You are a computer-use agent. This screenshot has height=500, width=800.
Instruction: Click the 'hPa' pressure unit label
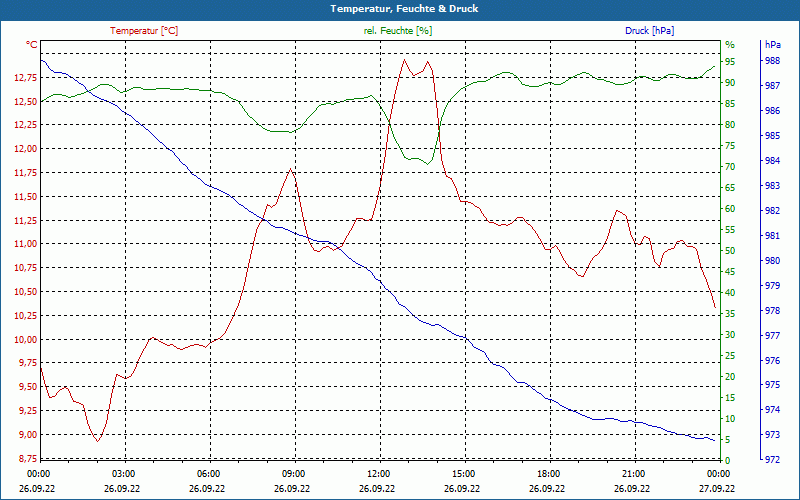click(x=772, y=45)
